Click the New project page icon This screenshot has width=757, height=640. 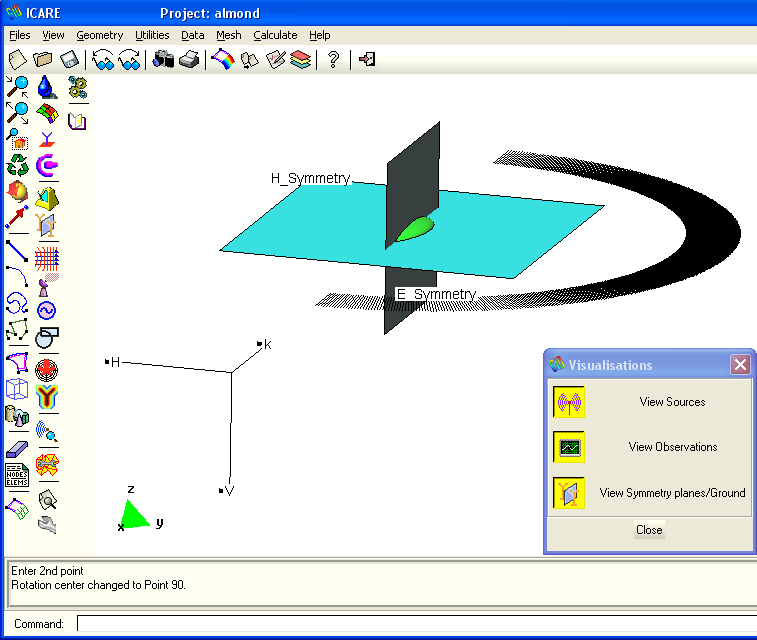click(18, 60)
